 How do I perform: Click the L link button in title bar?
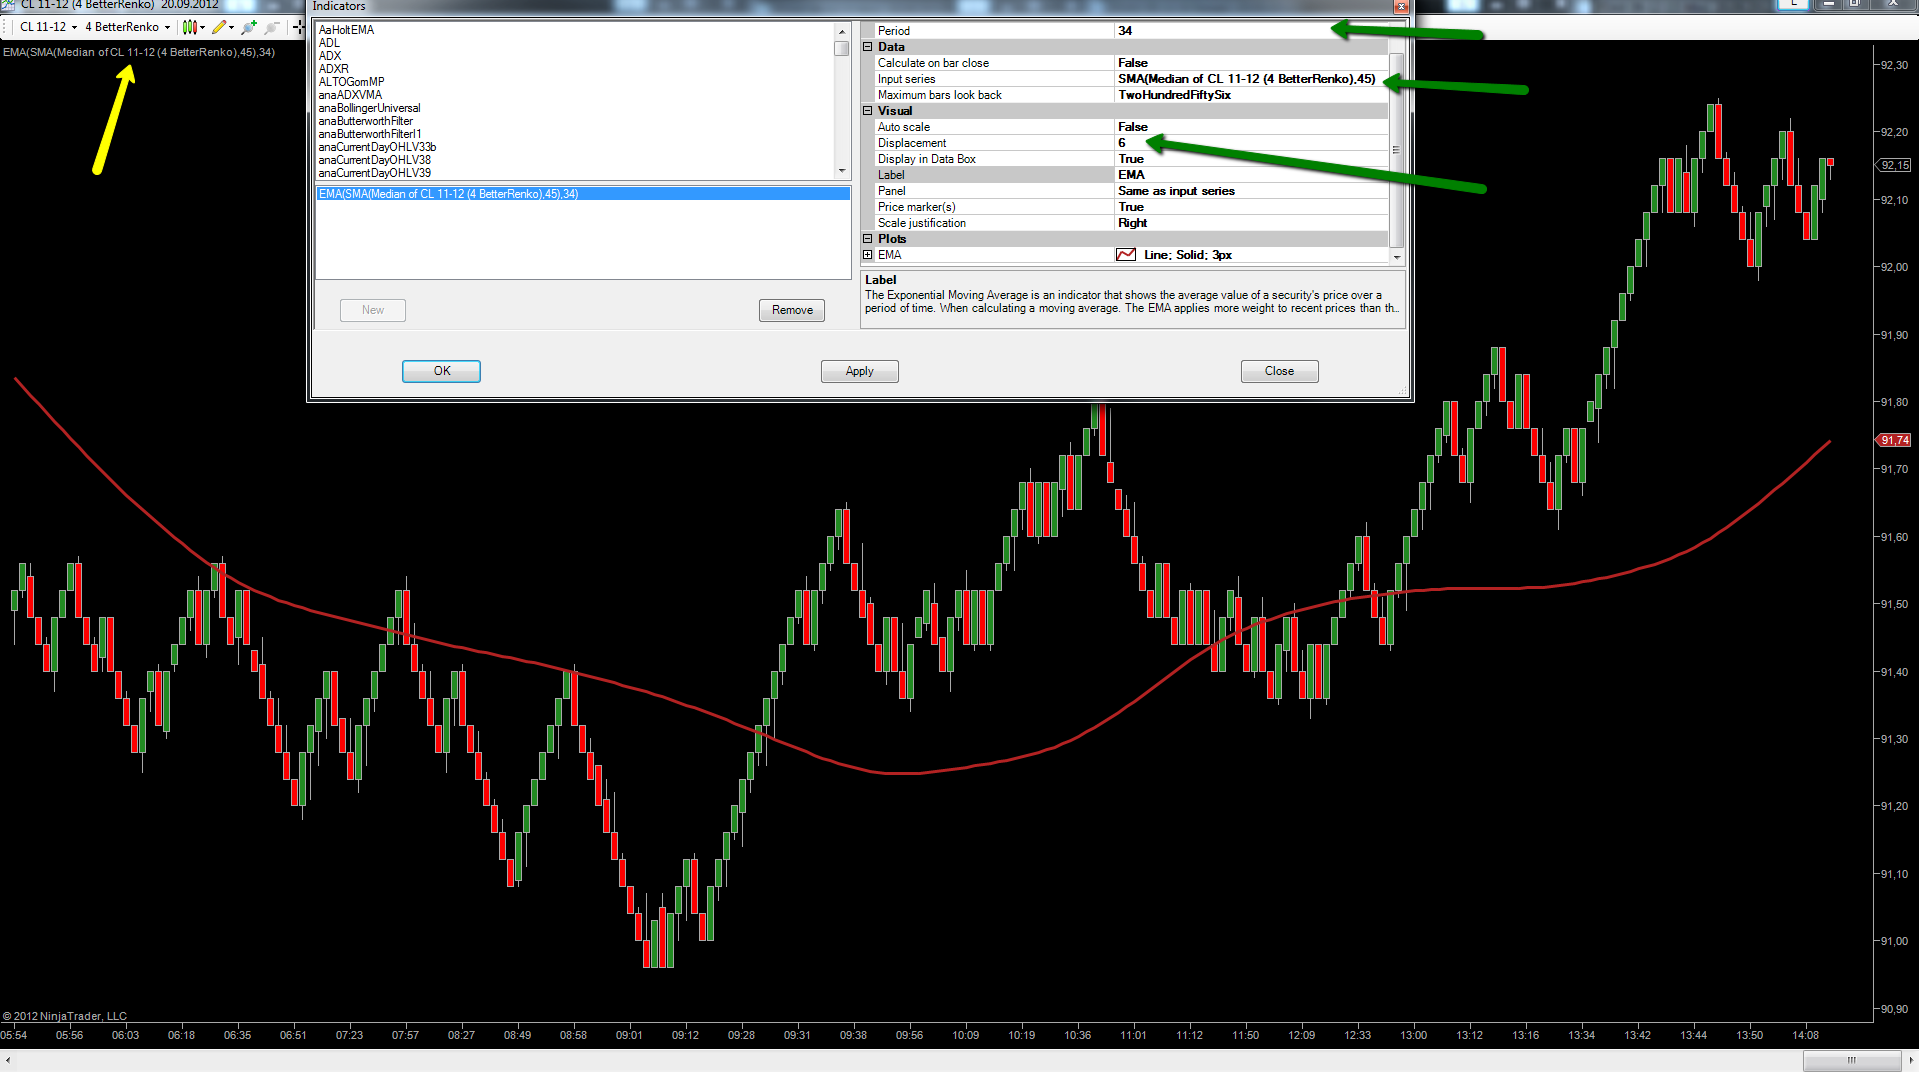point(1794,4)
